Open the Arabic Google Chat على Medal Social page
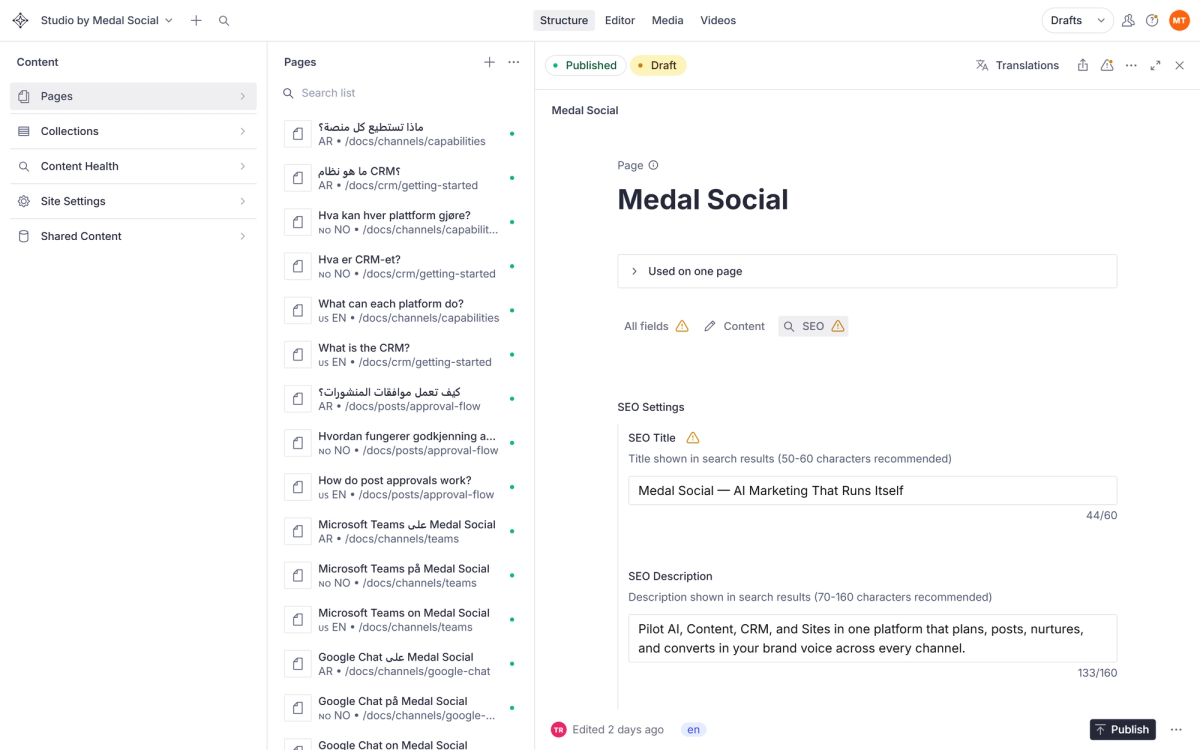 pyautogui.click(x=400, y=664)
